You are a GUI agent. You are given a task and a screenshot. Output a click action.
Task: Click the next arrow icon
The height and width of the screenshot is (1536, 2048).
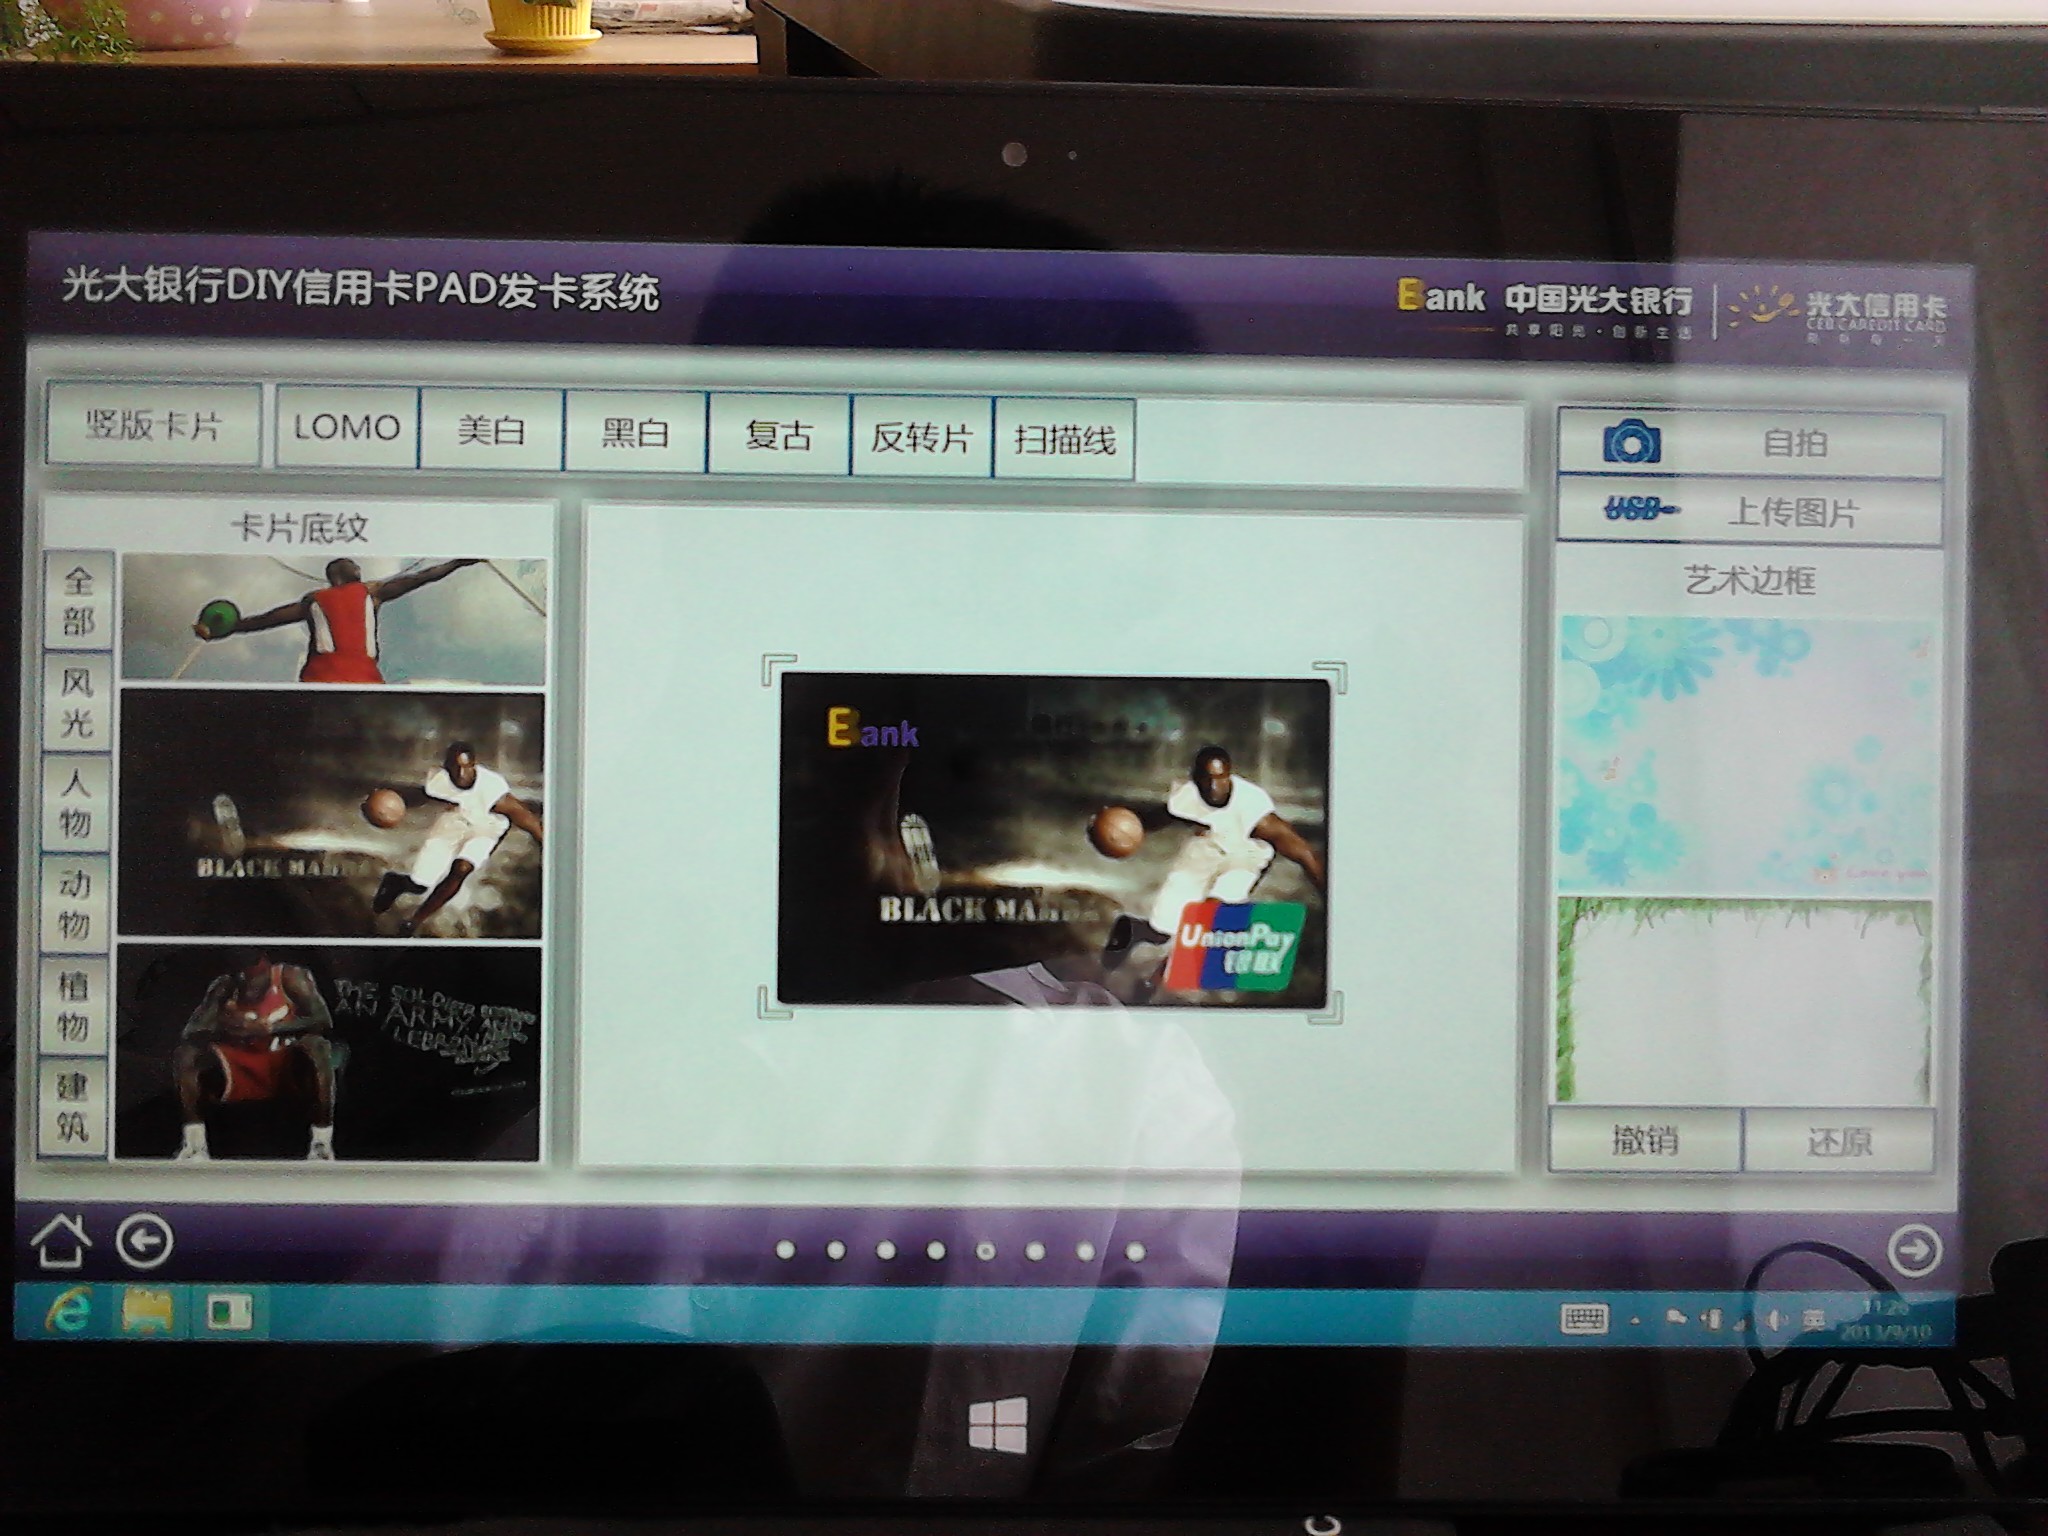tap(1914, 1250)
